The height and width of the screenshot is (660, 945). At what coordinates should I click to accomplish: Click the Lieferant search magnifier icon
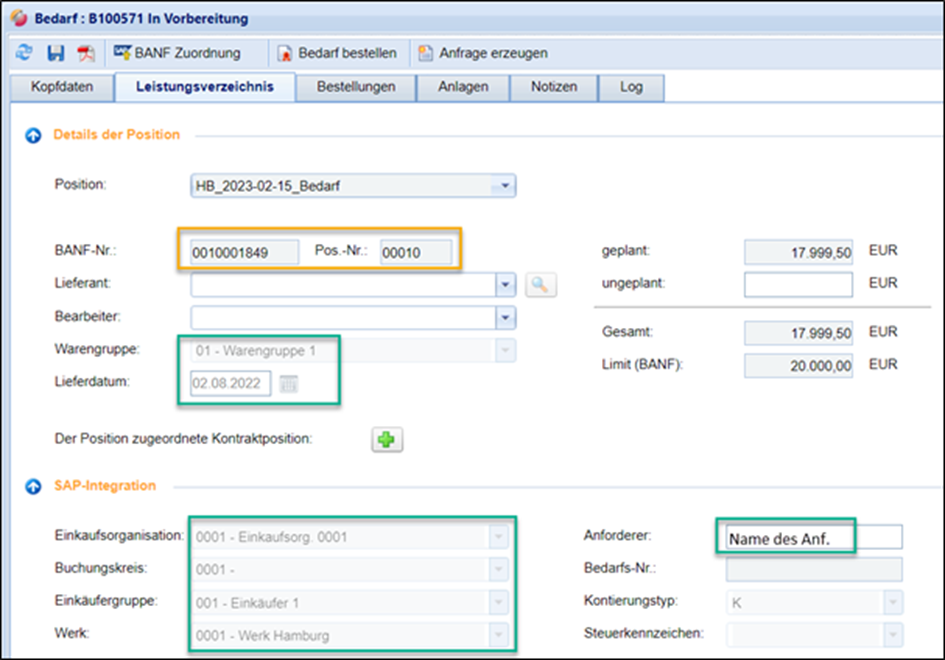(539, 285)
